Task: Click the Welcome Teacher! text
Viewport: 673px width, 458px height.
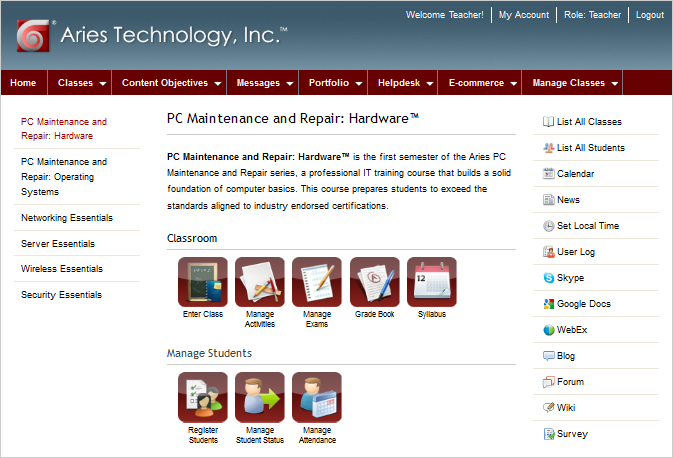Action: [445, 15]
